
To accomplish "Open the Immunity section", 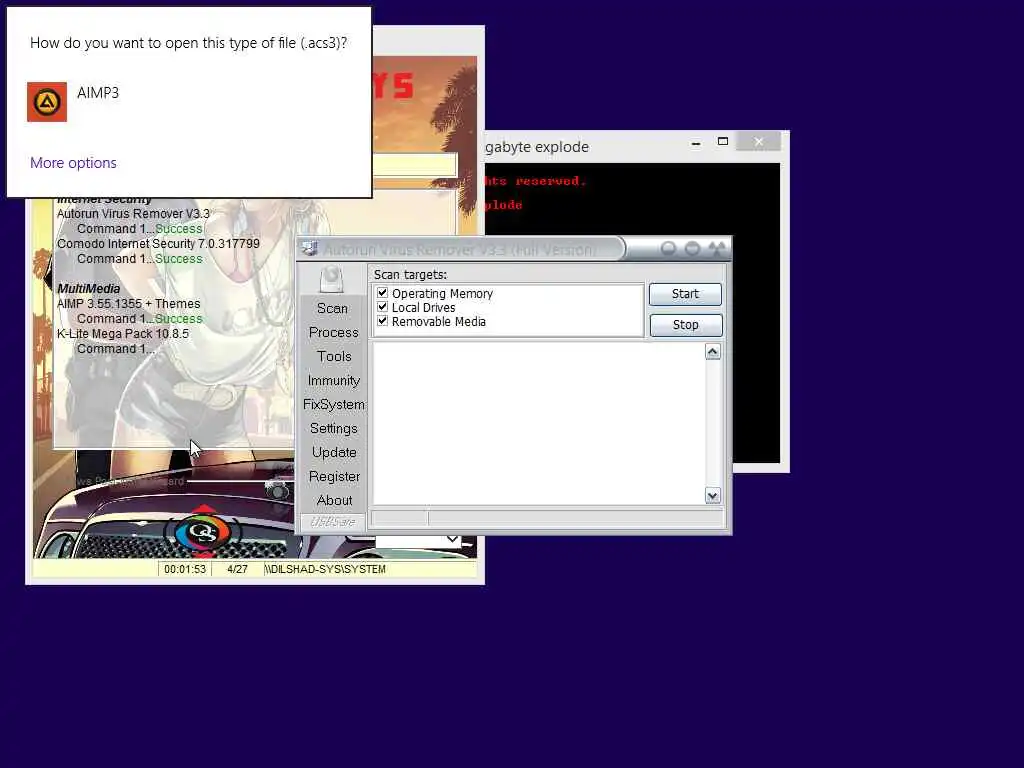I will 334,381.
